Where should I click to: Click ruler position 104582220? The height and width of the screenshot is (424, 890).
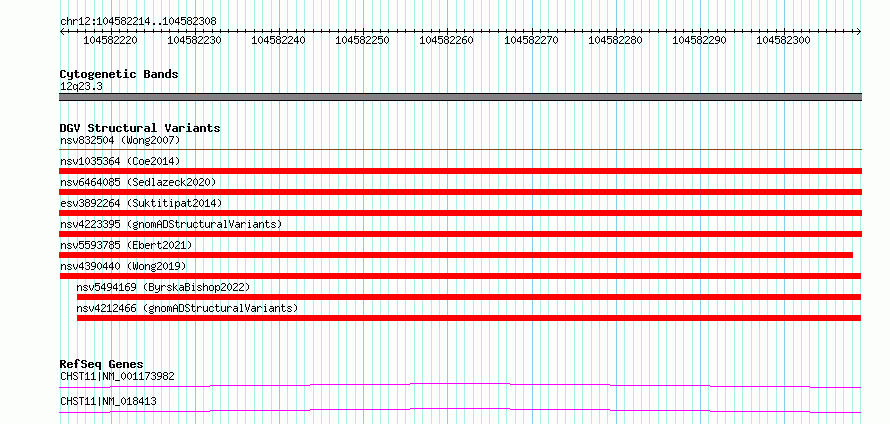[110, 40]
